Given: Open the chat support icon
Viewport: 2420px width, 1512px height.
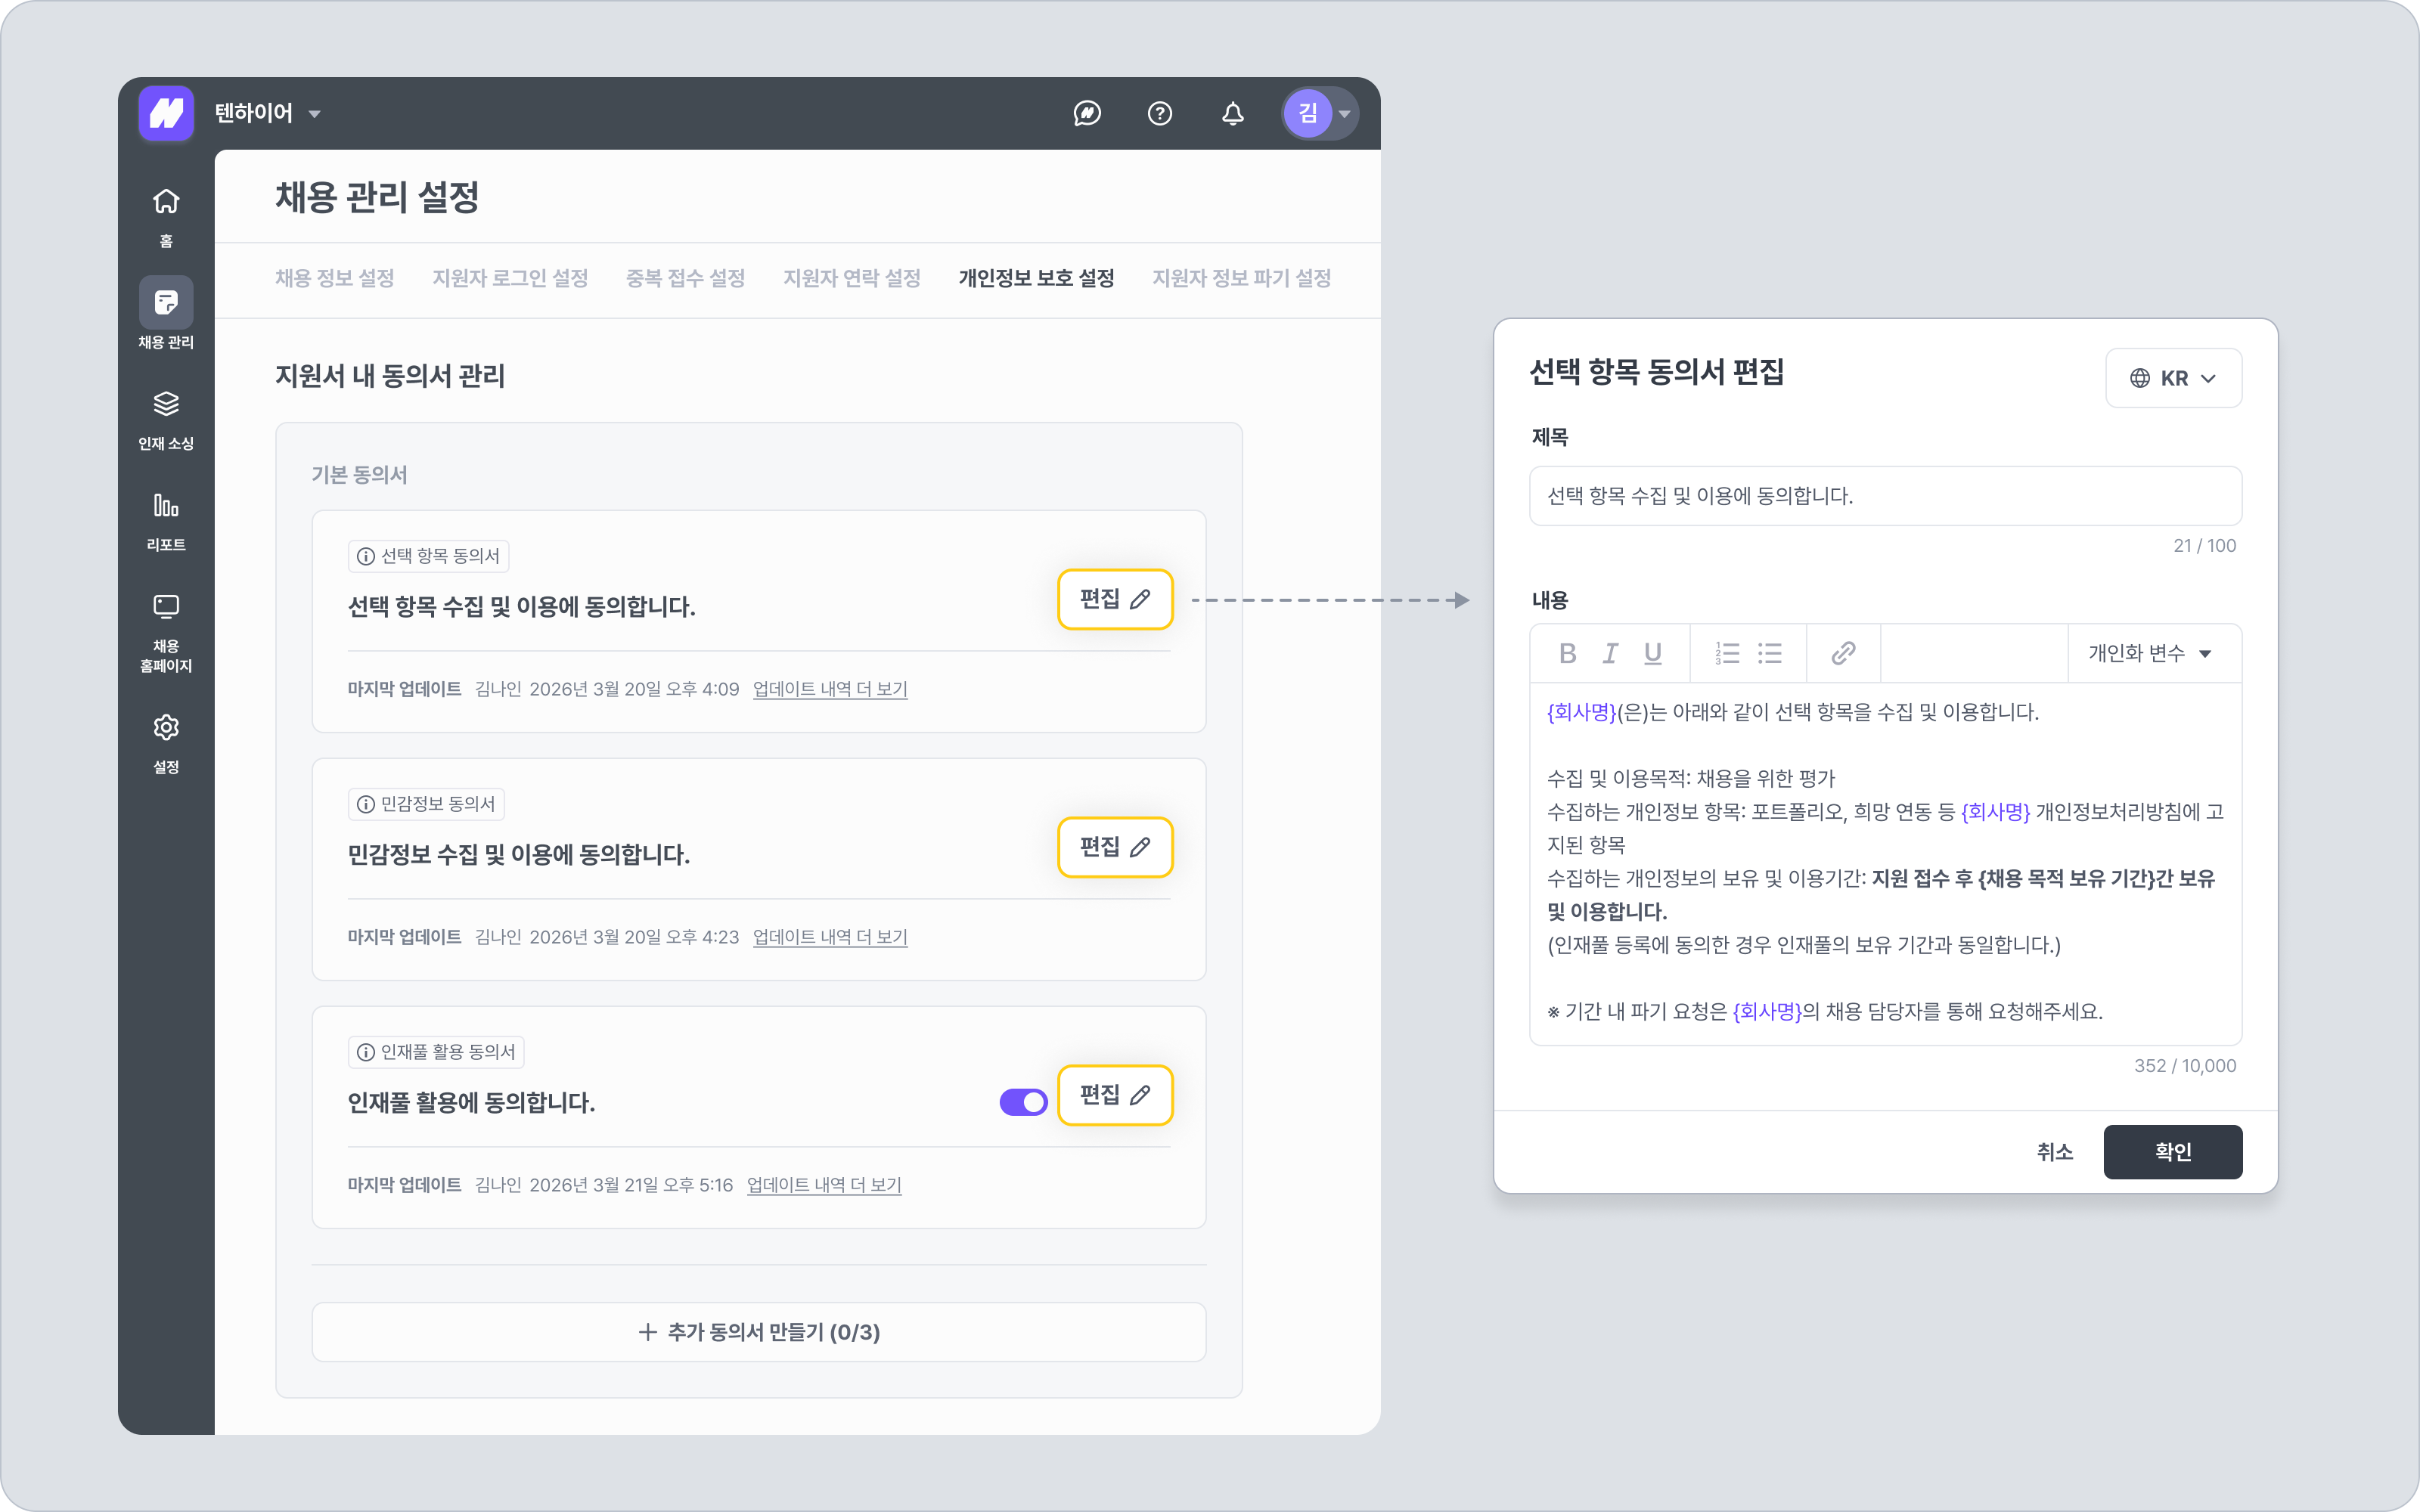Looking at the screenshot, I should (1087, 113).
